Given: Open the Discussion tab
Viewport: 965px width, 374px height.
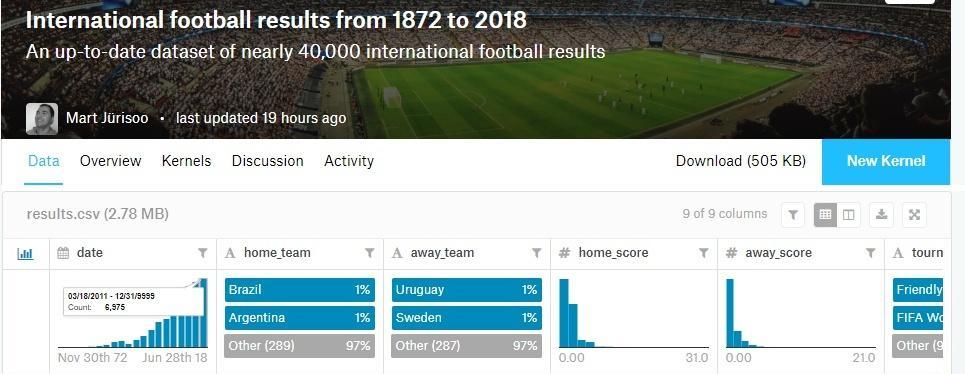Looking at the screenshot, I should pyautogui.click(x=268, y=161).
